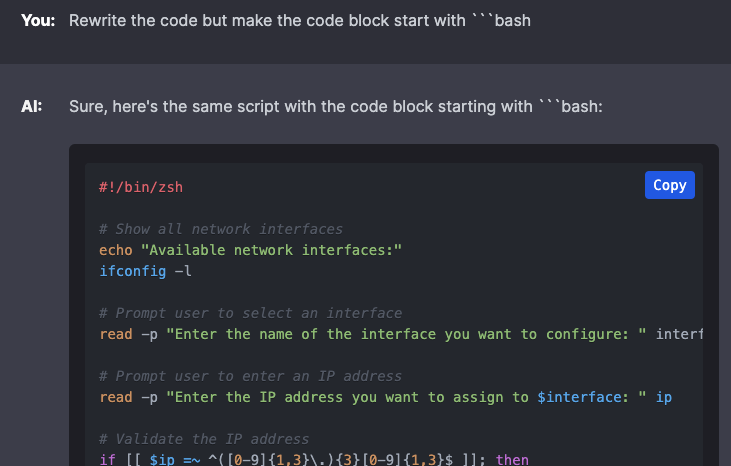Screen dimensions: 731x466
Task: Click the if regex validation line
Action: click(x=314, y=459)
